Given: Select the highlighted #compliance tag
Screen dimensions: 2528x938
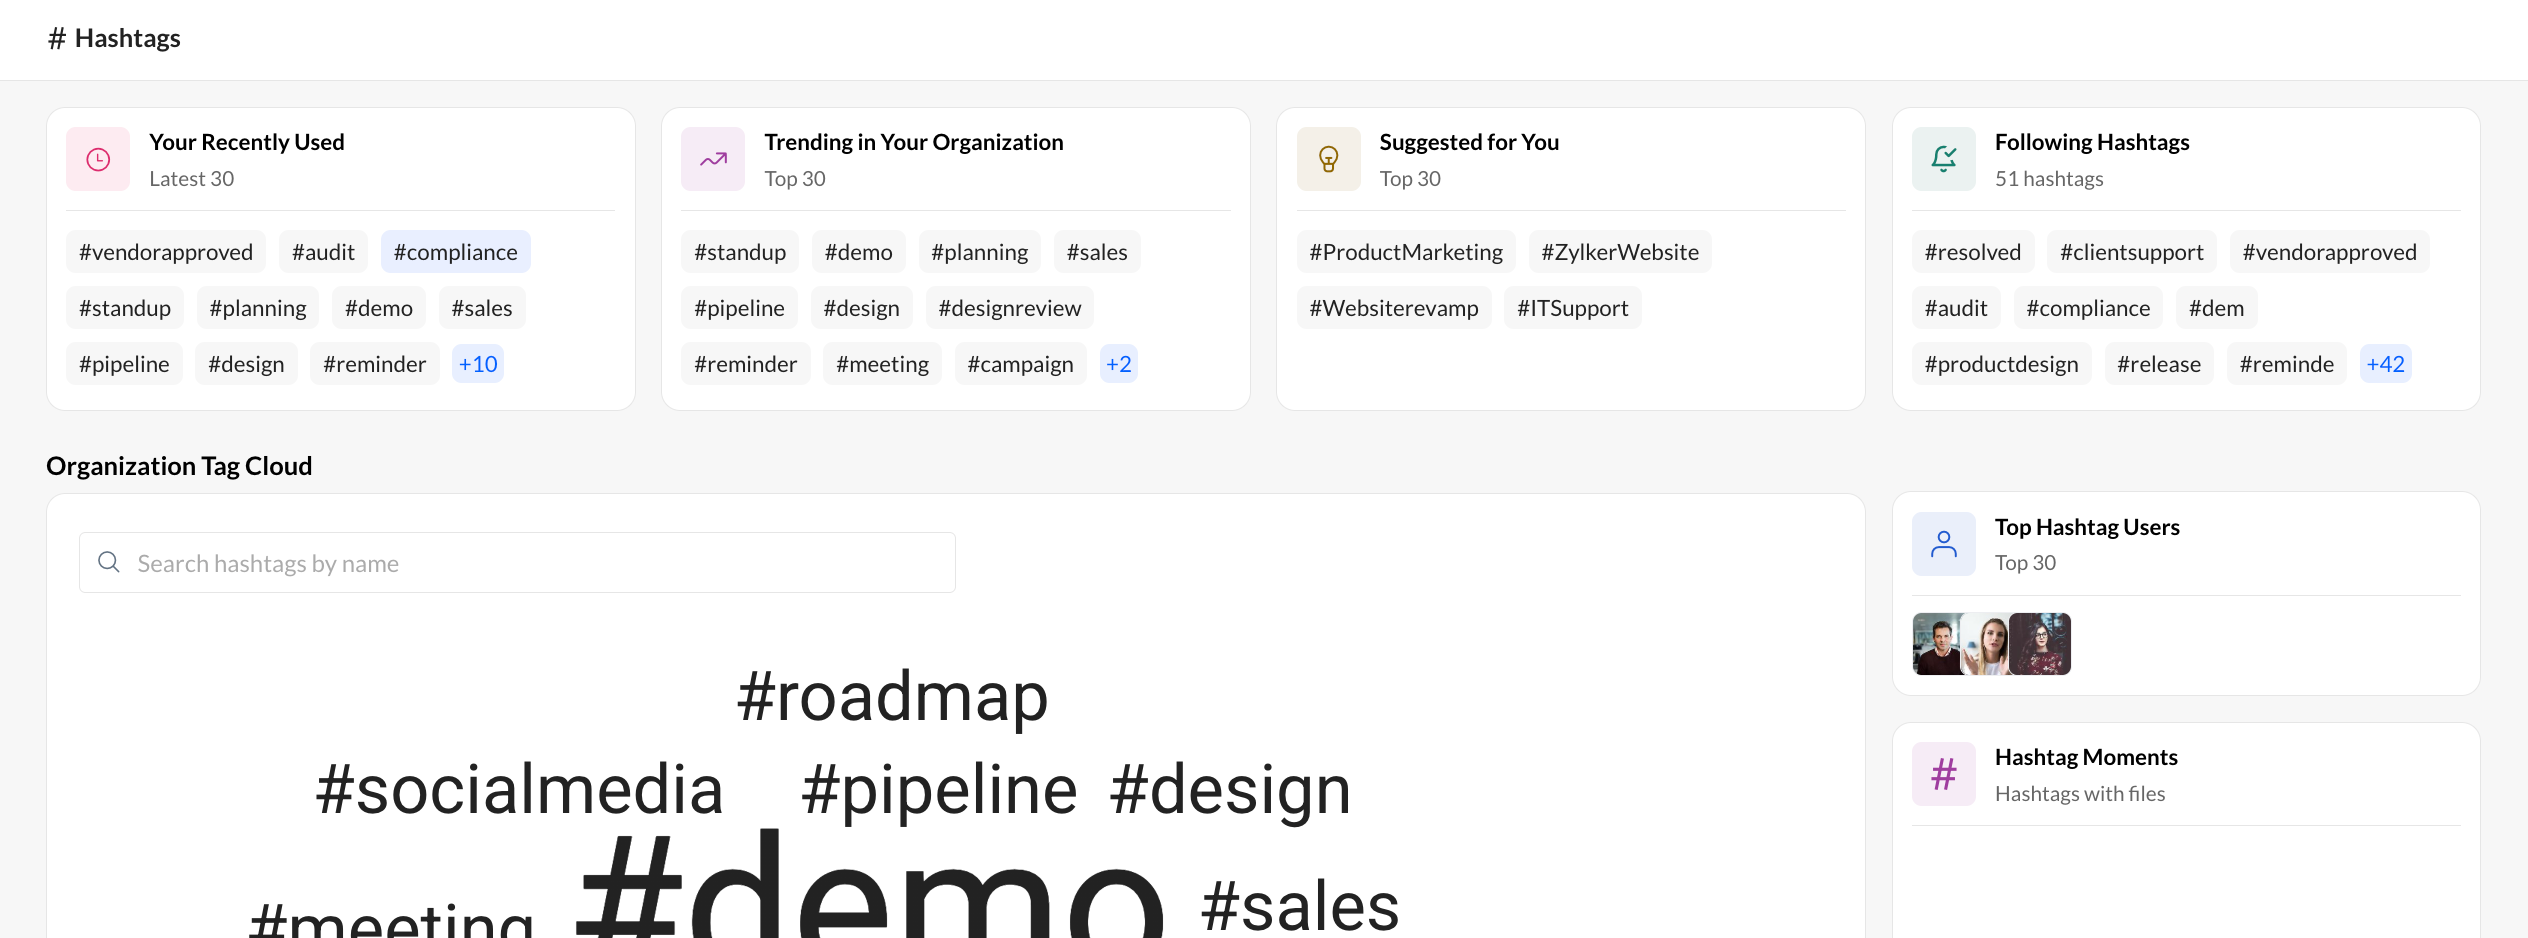Looking at the screenshot, I should click(456, 252).
